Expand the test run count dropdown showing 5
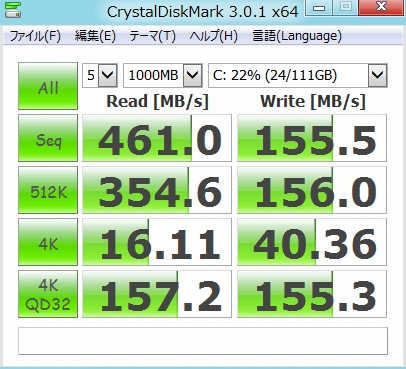This screenshot has height=369, width=406. [100, 75]
